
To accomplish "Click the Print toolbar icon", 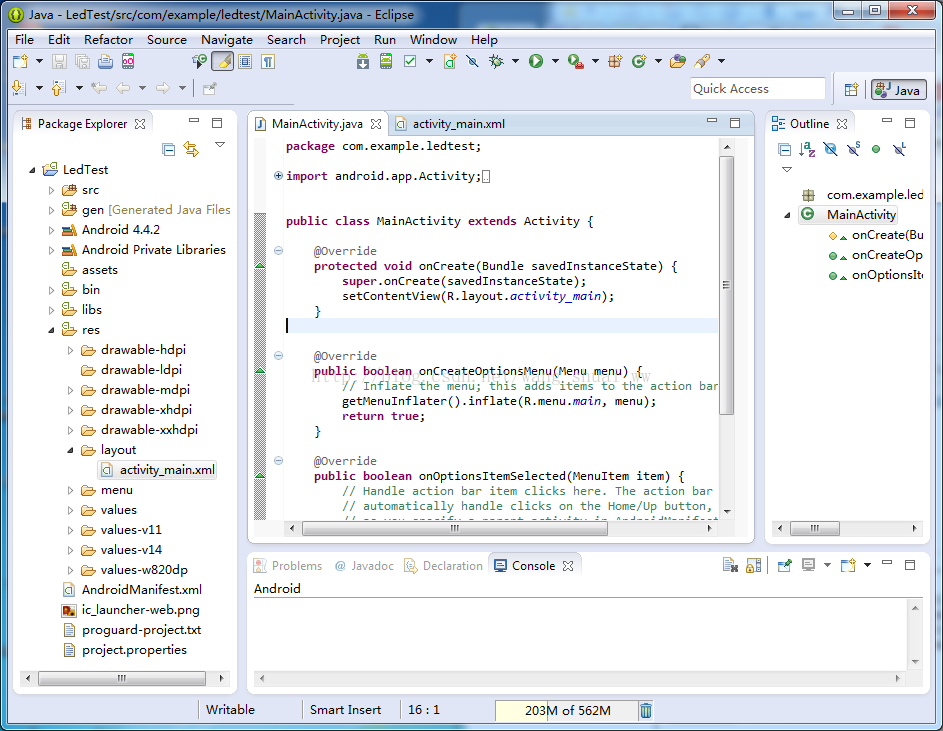I will (x=105, y=61).
